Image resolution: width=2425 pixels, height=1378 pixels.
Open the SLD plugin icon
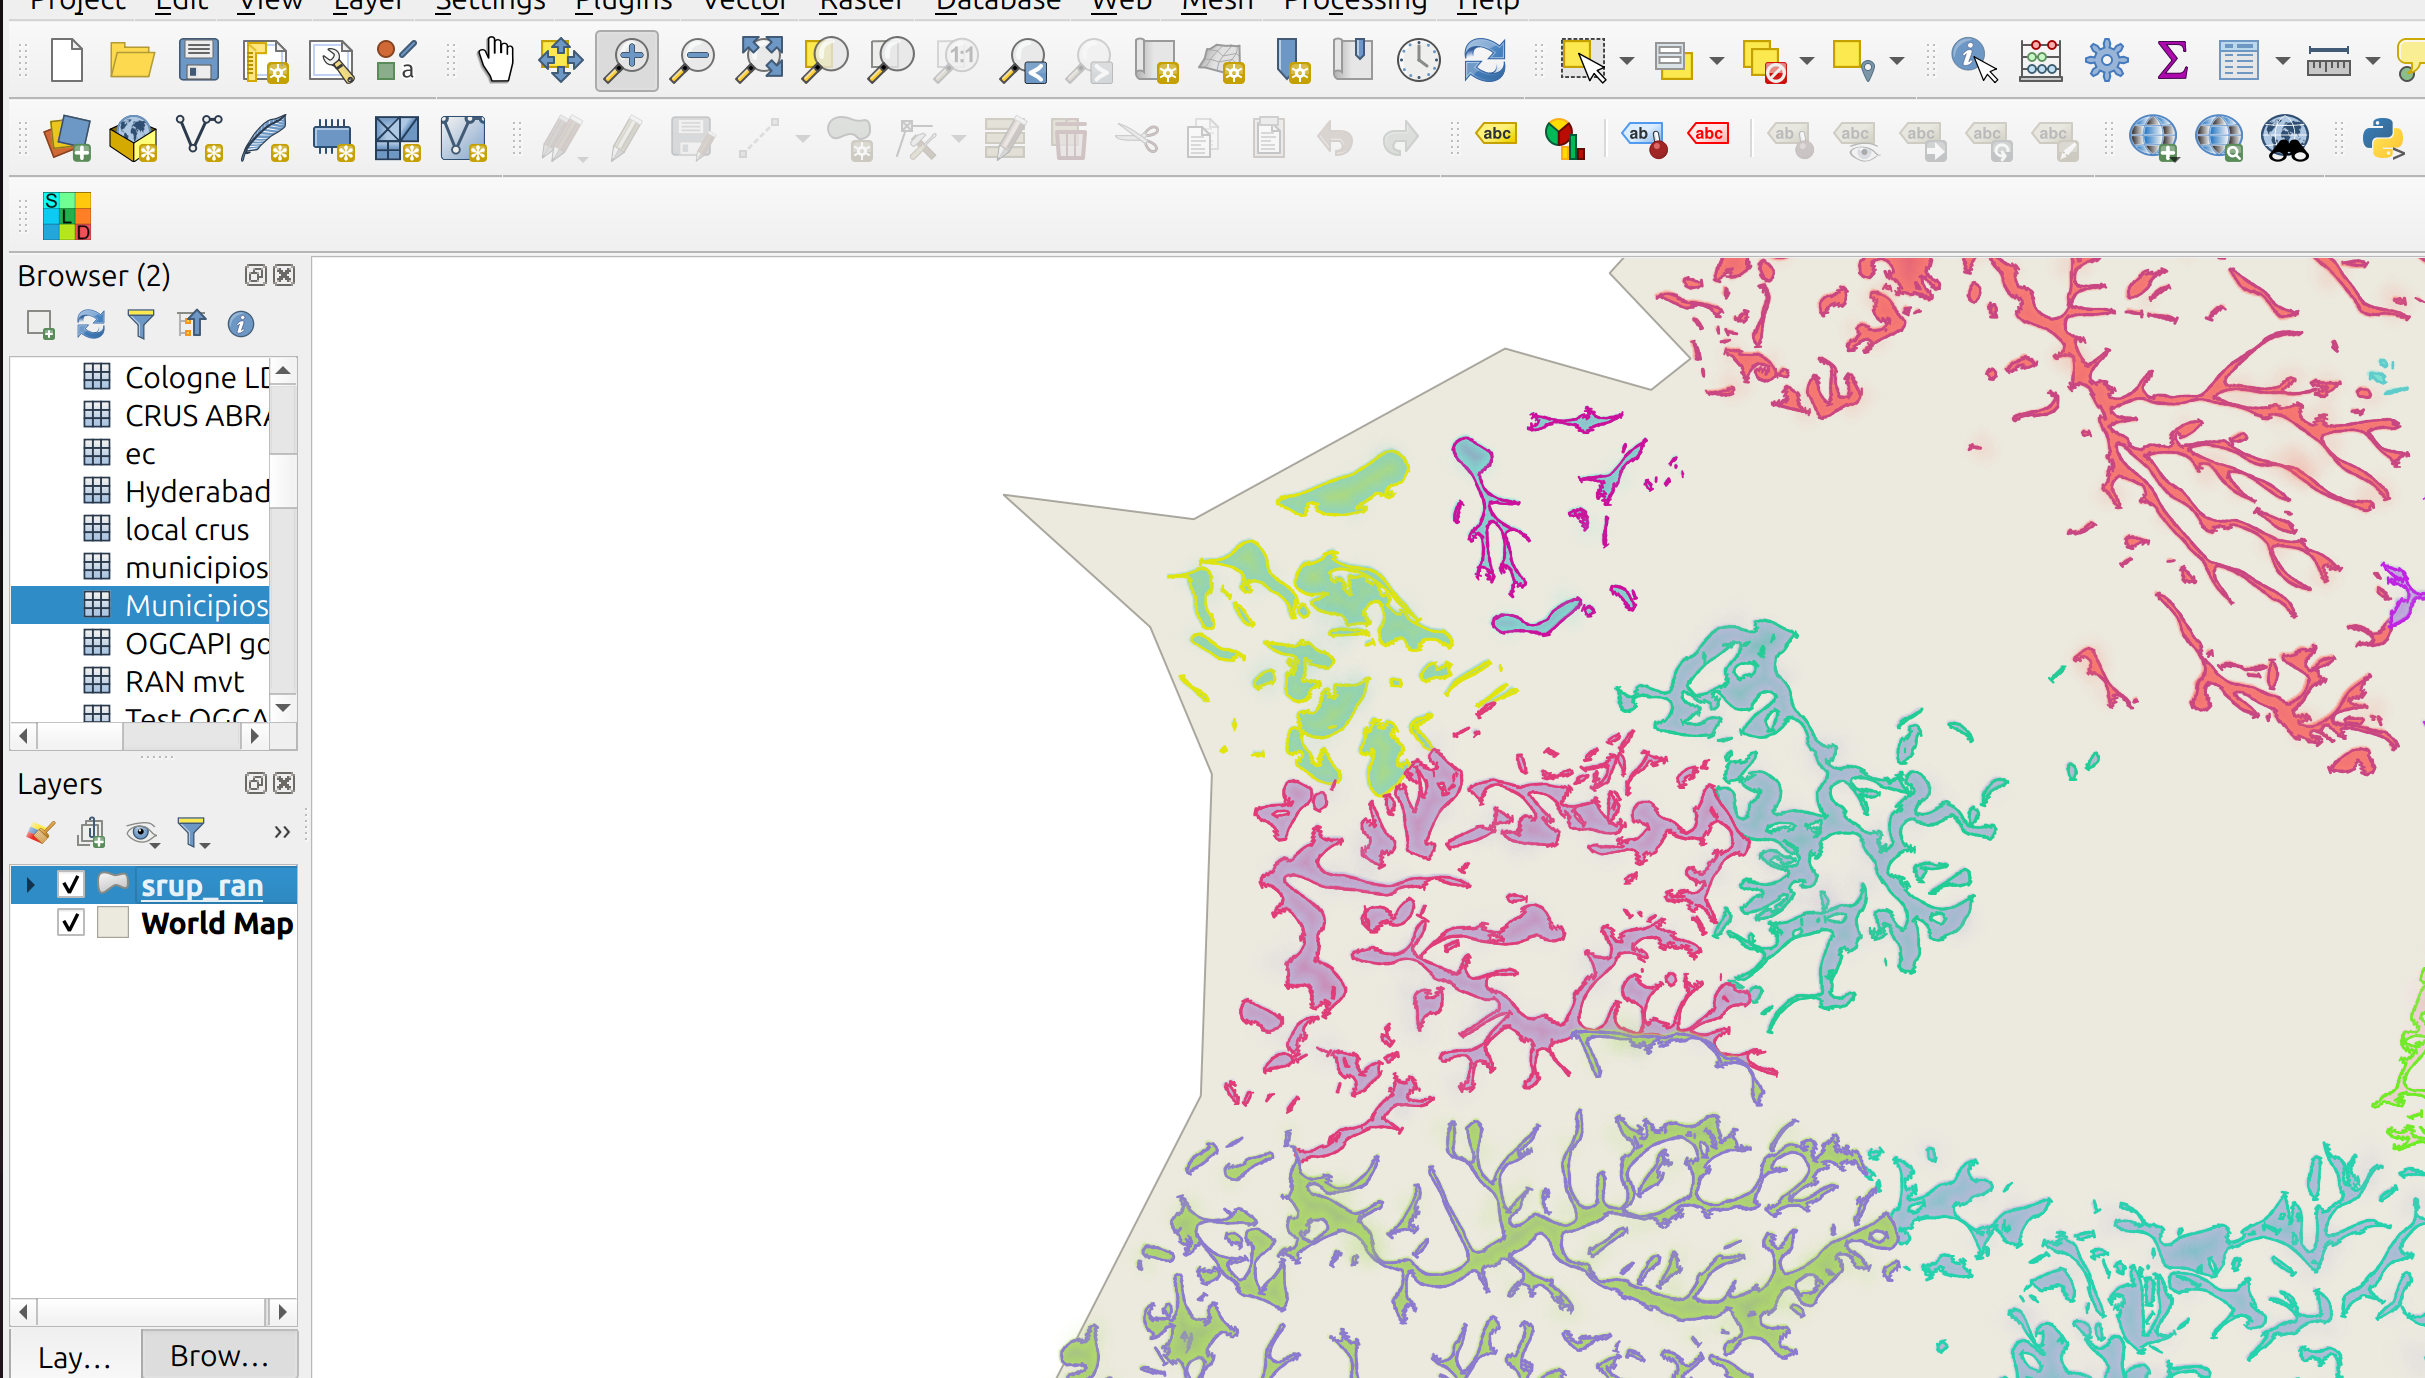point(67,216)
